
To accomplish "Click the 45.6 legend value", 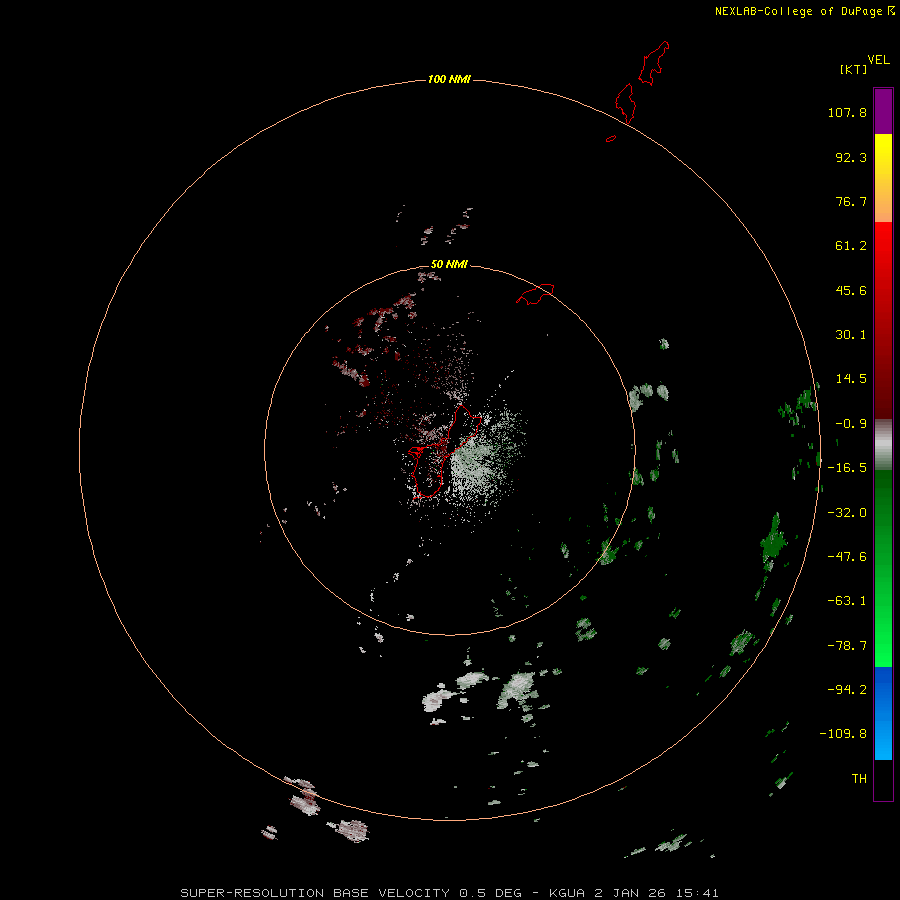I will pos(851,290).
